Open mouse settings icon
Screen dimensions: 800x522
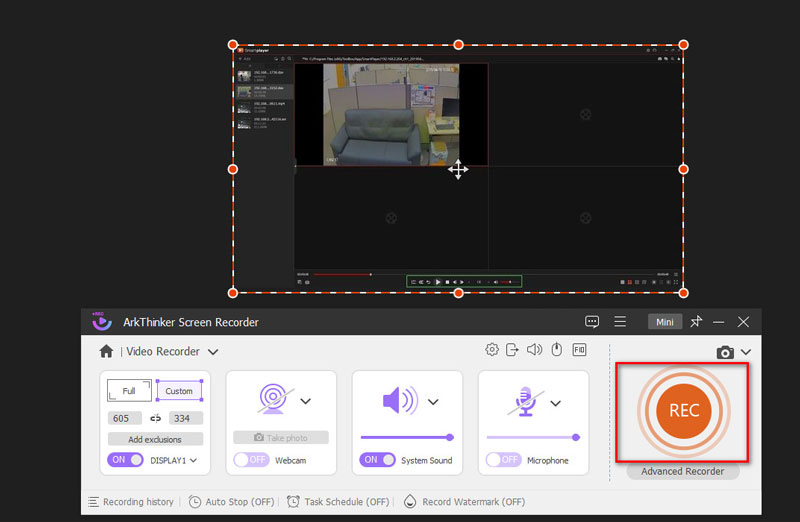click(557, 350)
